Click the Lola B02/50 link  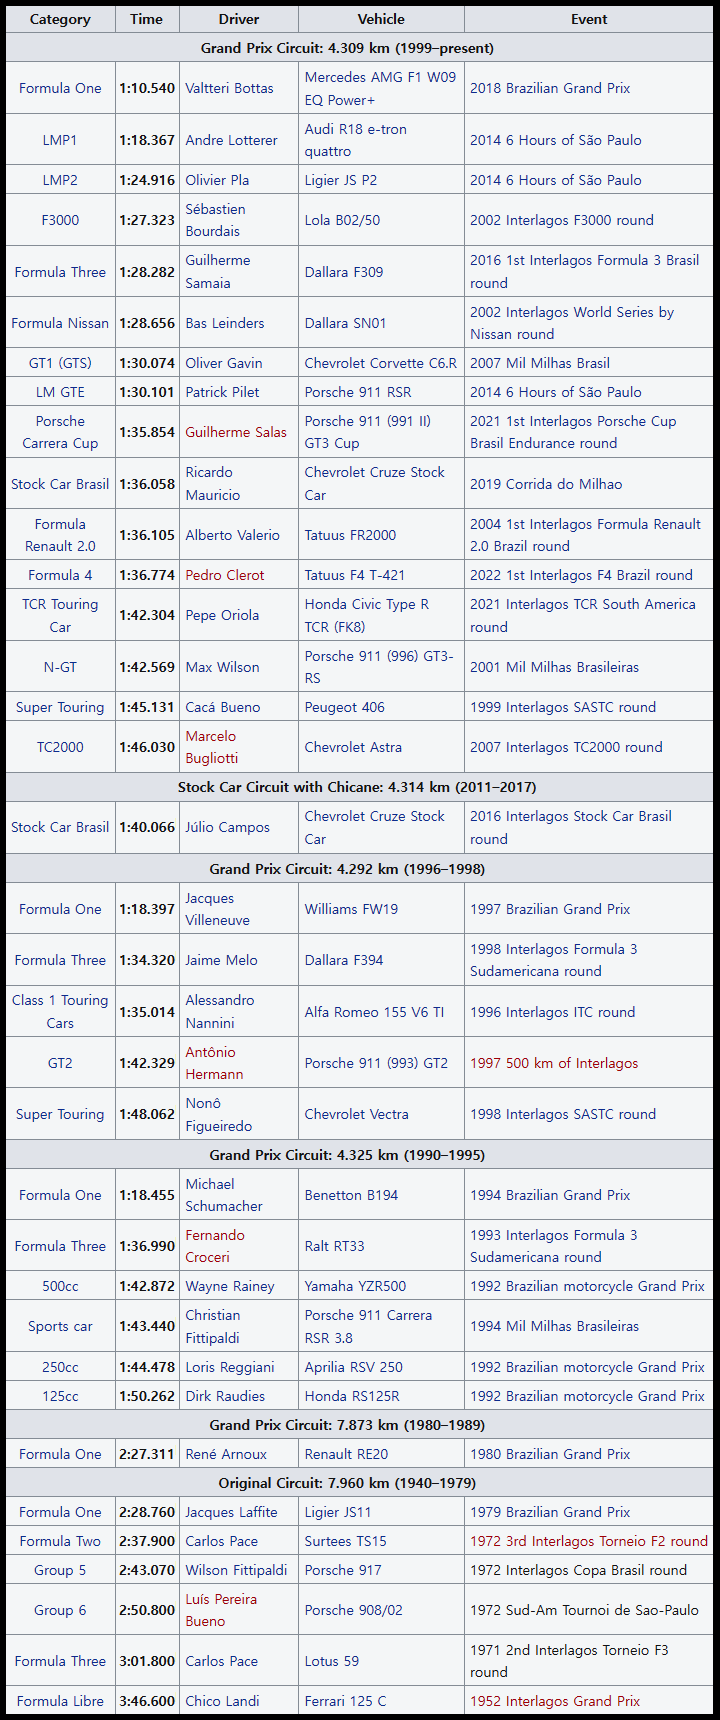[x=342, y=220]
